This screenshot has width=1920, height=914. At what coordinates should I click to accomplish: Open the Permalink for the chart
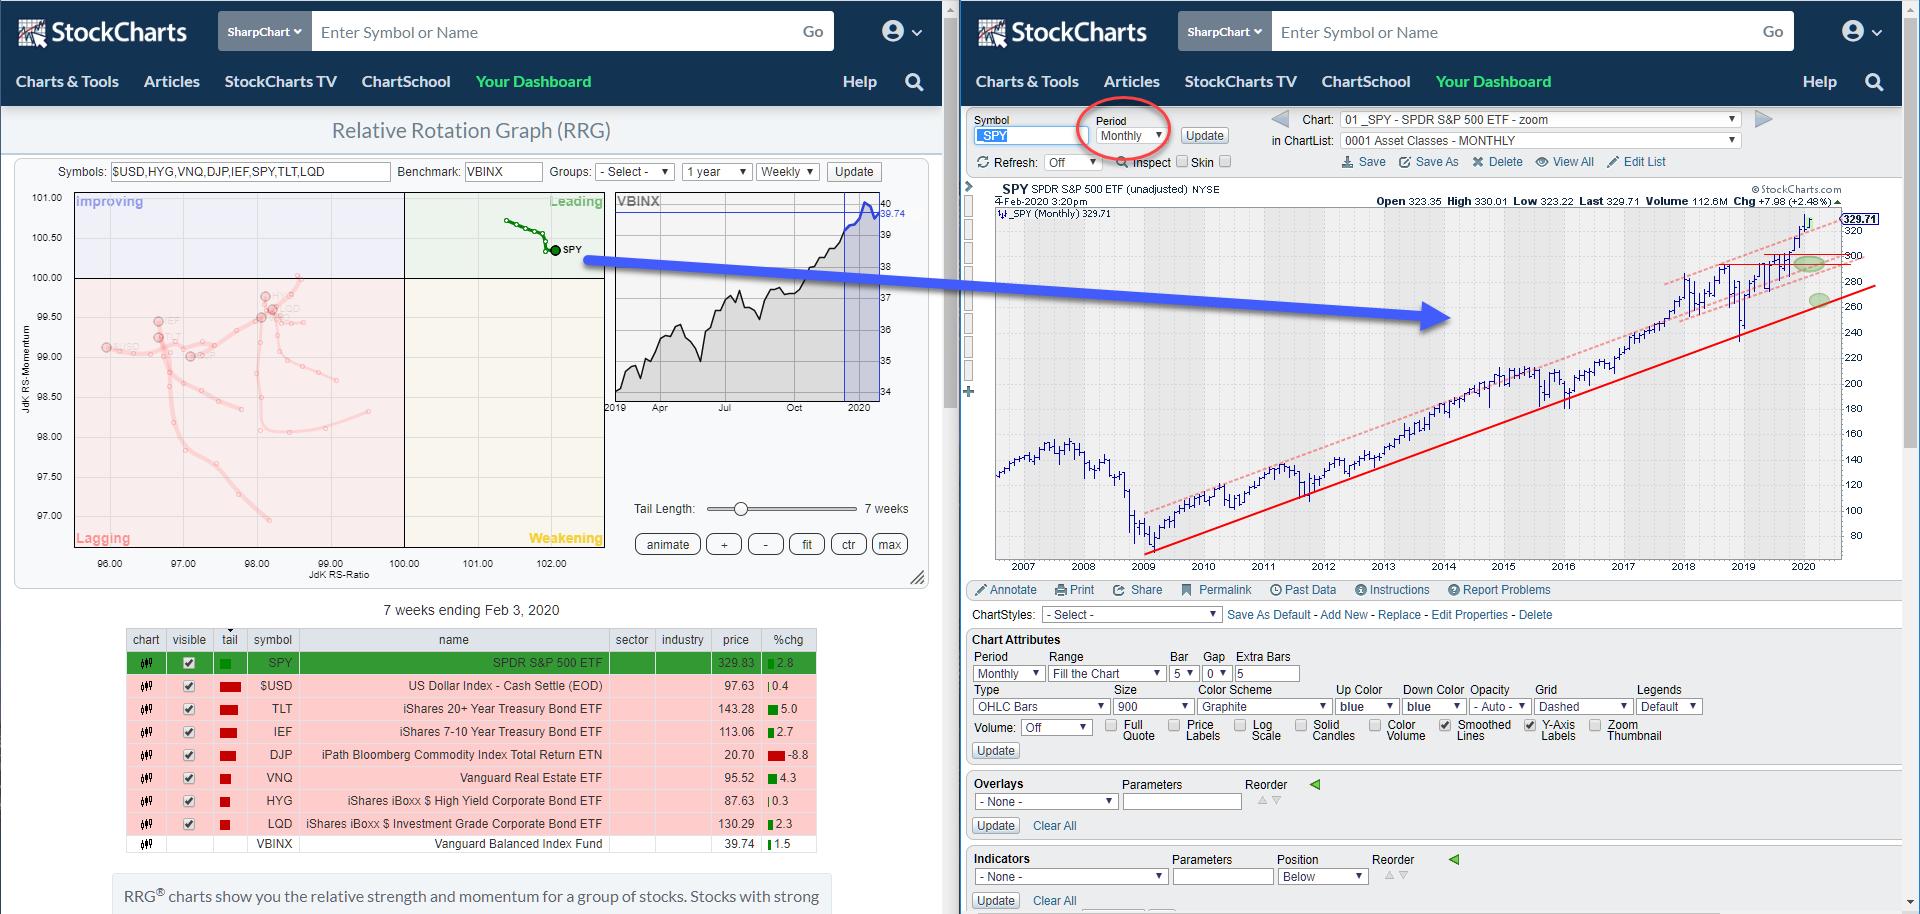click(x=1216, y=590)
